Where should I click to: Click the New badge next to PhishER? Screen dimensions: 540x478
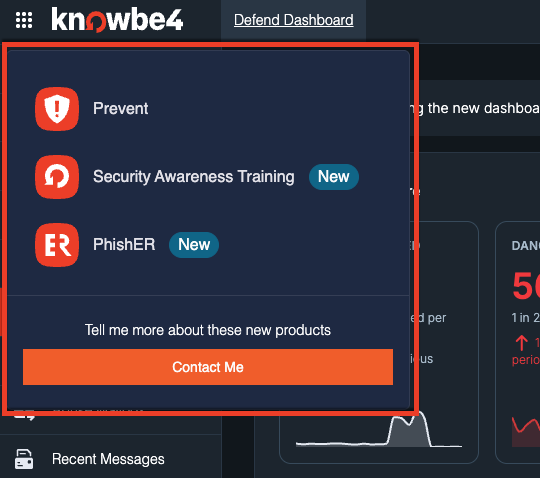[194, 245]
